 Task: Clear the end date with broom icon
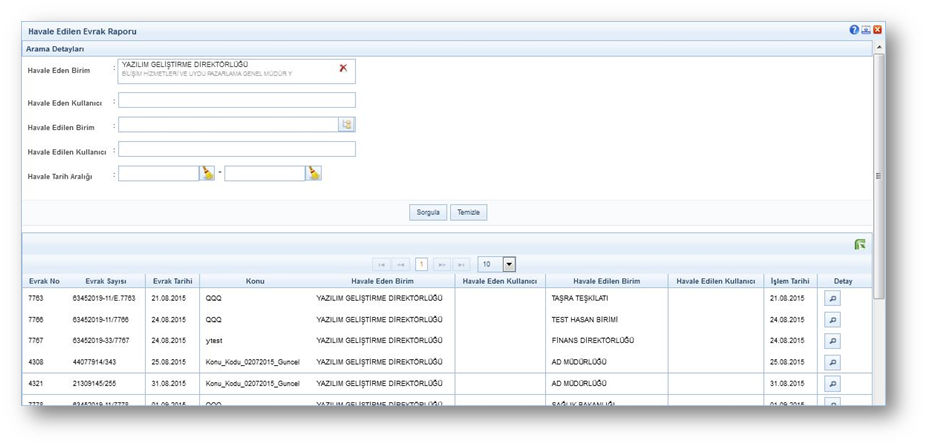coord(313,173)
